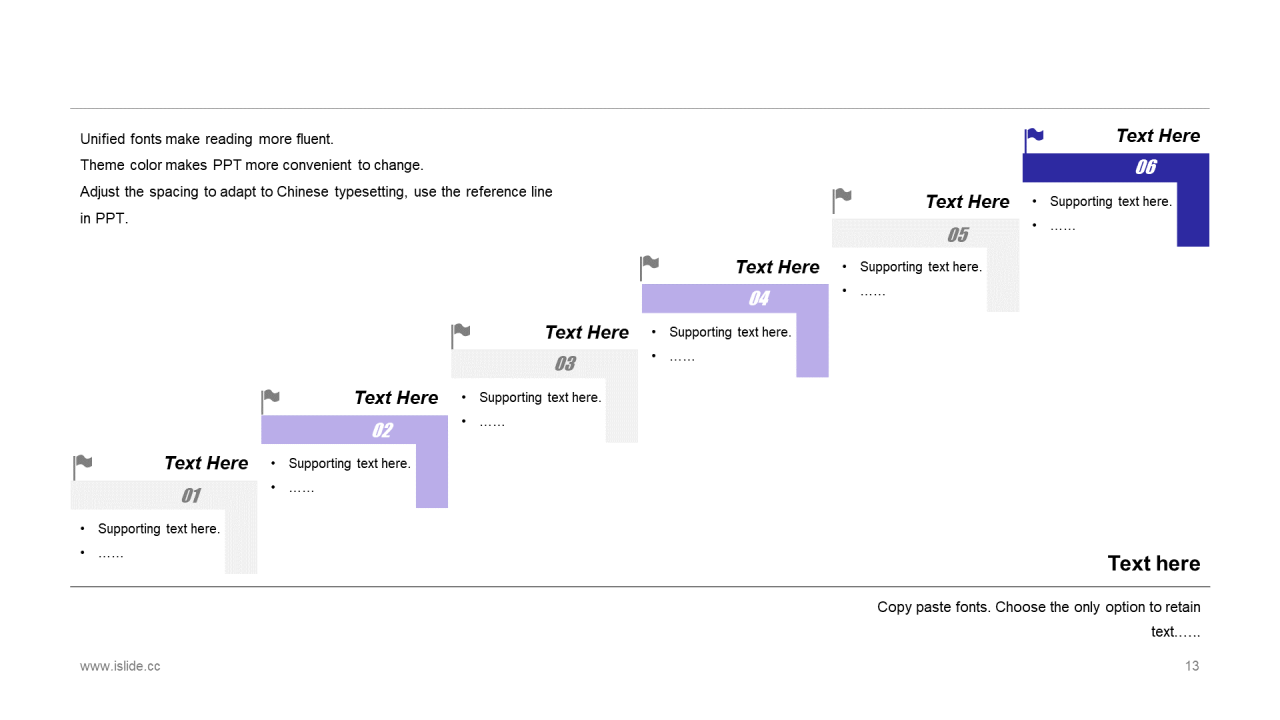Select 'Text Here' title above step 06
This screenshot has height=720, width=1280.
tap(1158, 136)
